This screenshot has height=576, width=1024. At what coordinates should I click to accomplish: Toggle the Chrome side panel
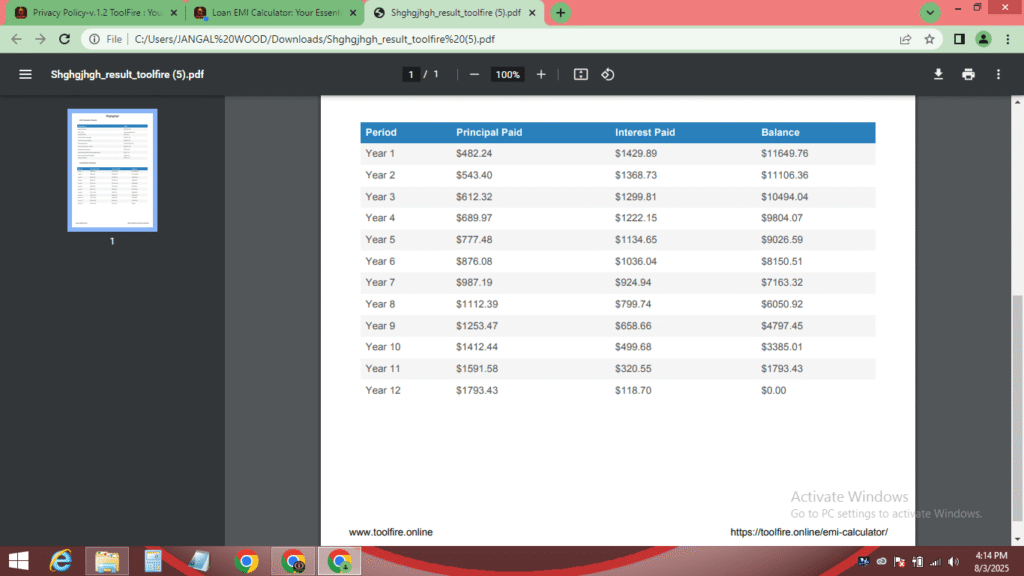(x=959, y=39)
